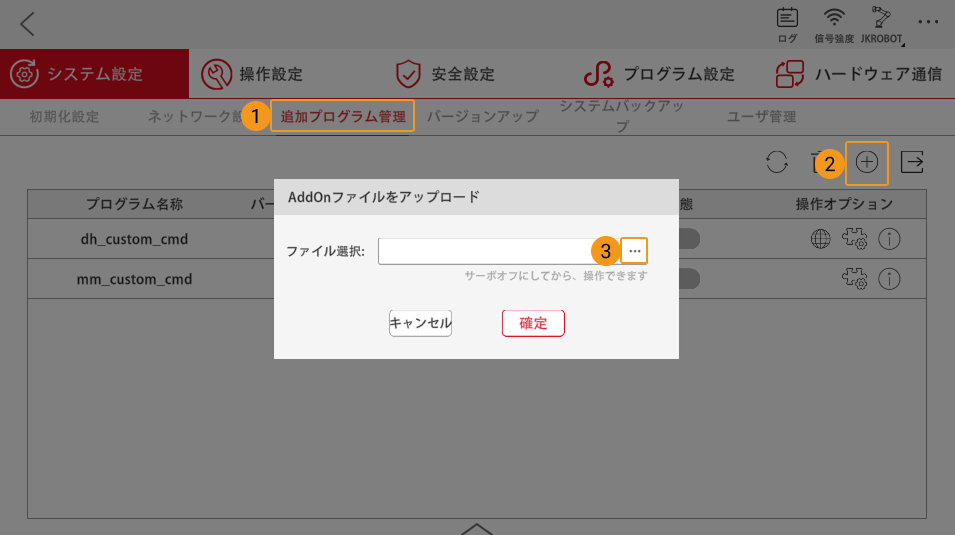Show info for mm_custom_cmd
The image size is (955, 538).
pyautogui.click(x=889, y=279)
